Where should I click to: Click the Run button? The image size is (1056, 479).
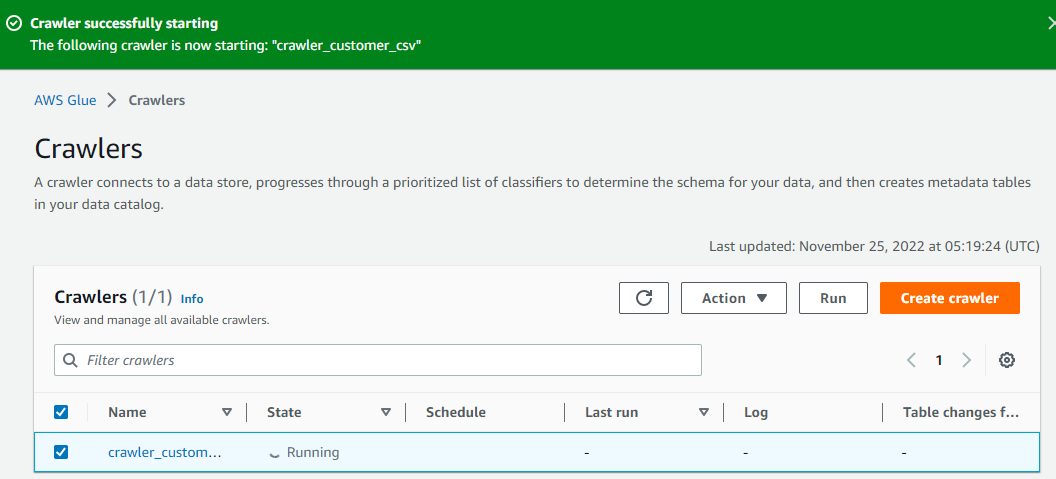pos(833,298)
